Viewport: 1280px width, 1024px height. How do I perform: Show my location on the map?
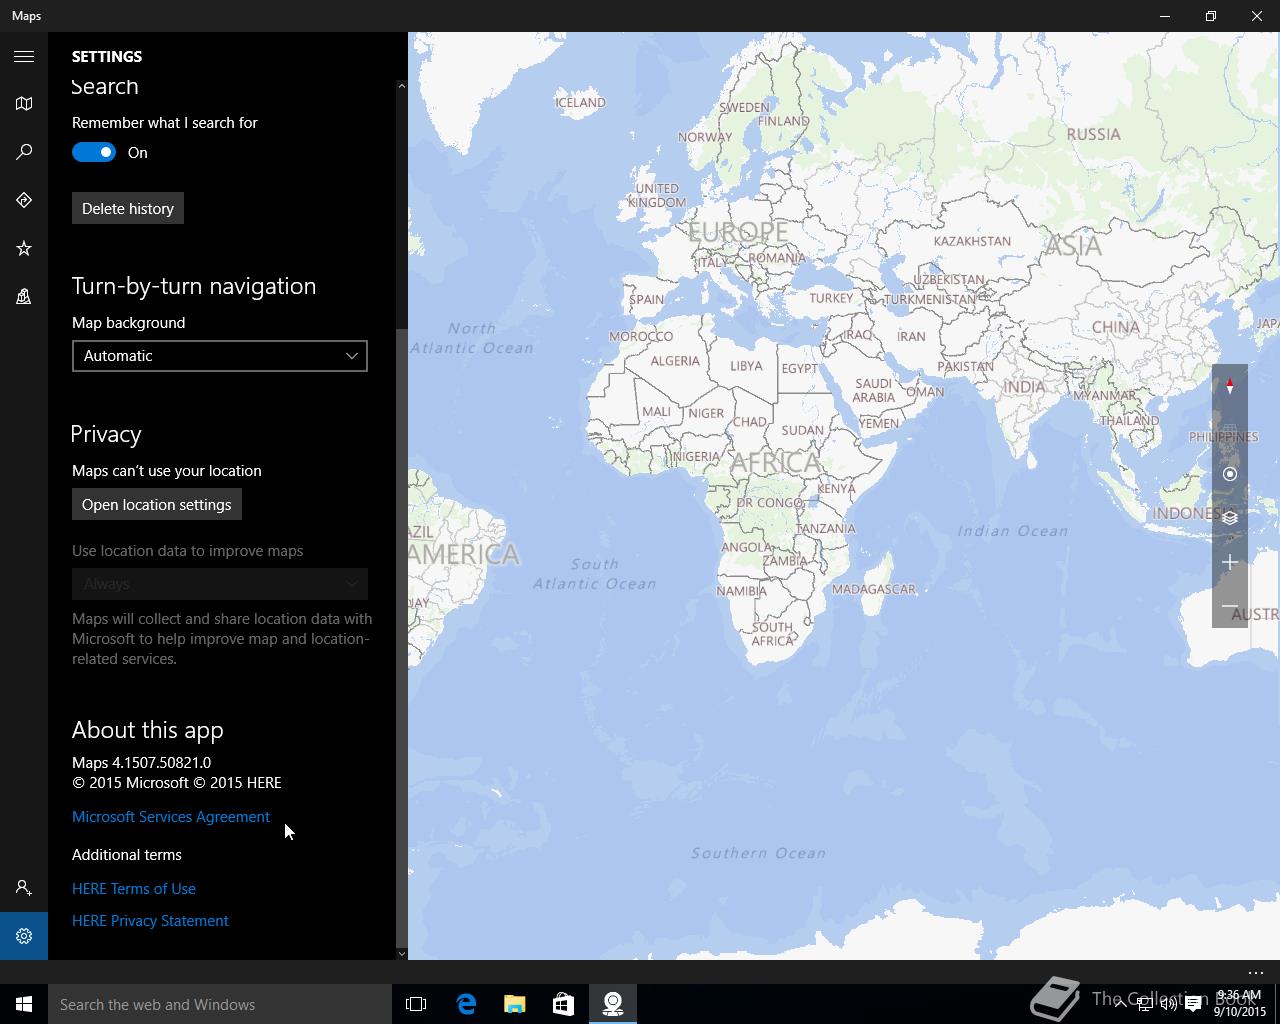pos(1230,474)
